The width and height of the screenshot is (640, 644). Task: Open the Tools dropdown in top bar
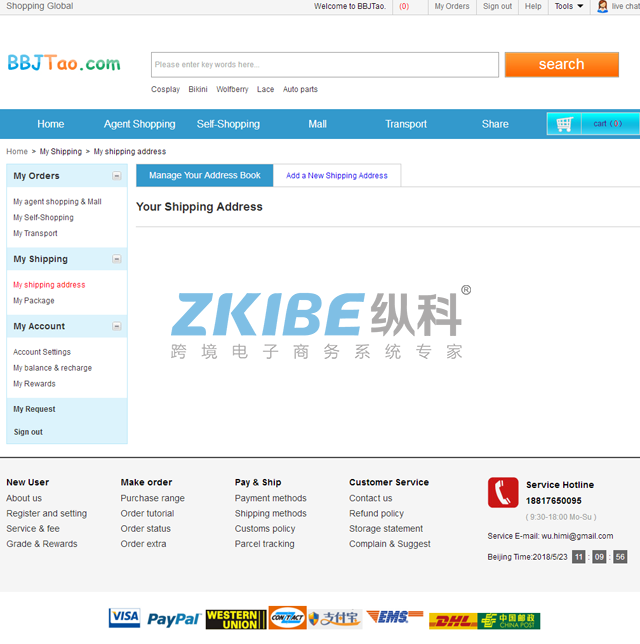click(569, 6)
